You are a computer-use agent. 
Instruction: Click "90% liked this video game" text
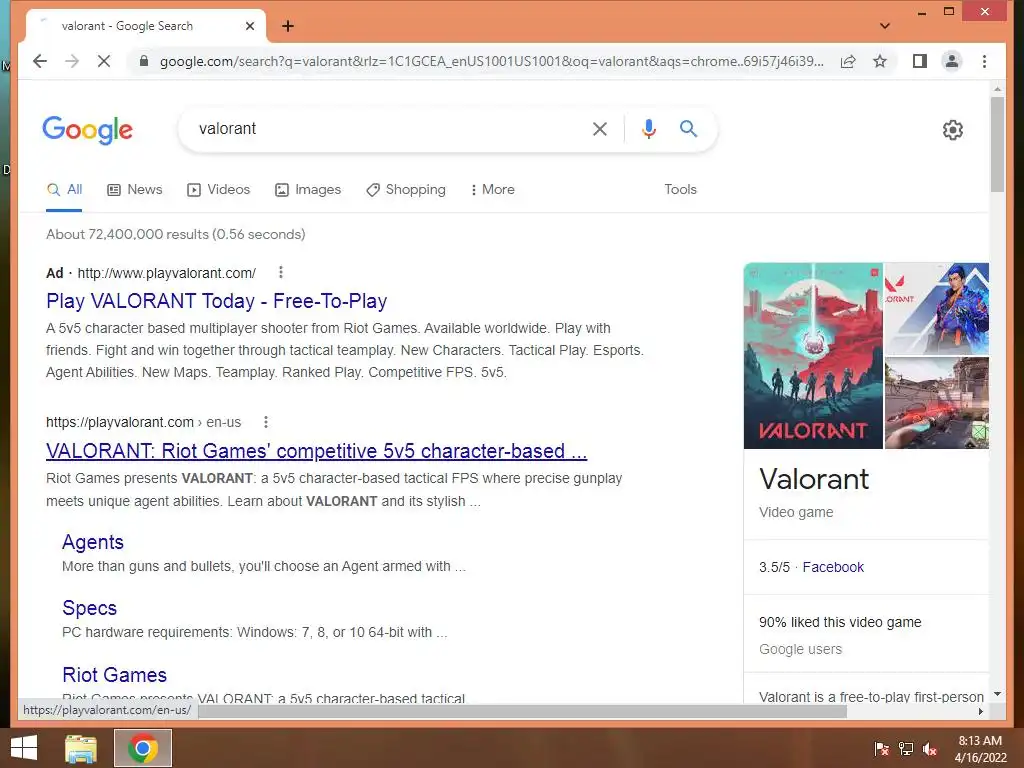pos(840,622)
